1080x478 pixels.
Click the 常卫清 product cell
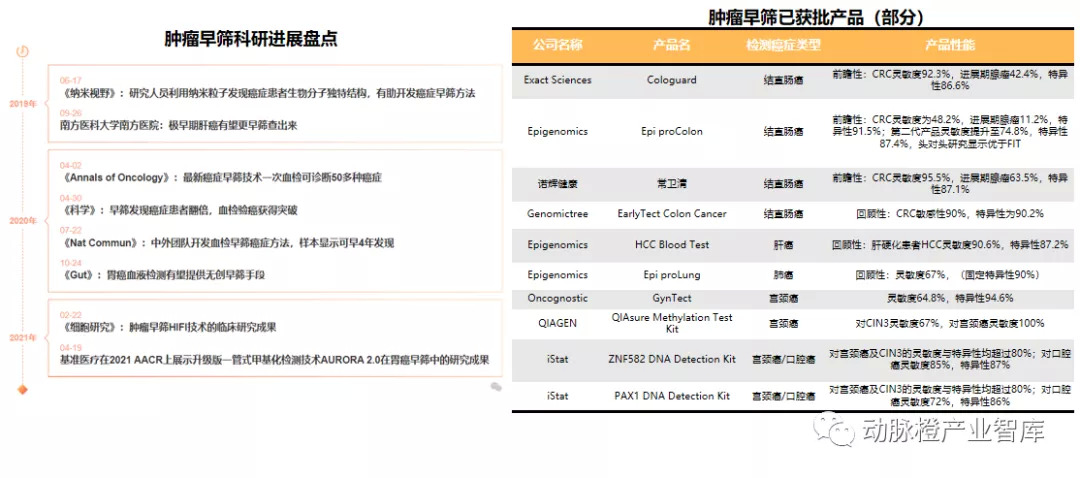coord(671,184)
